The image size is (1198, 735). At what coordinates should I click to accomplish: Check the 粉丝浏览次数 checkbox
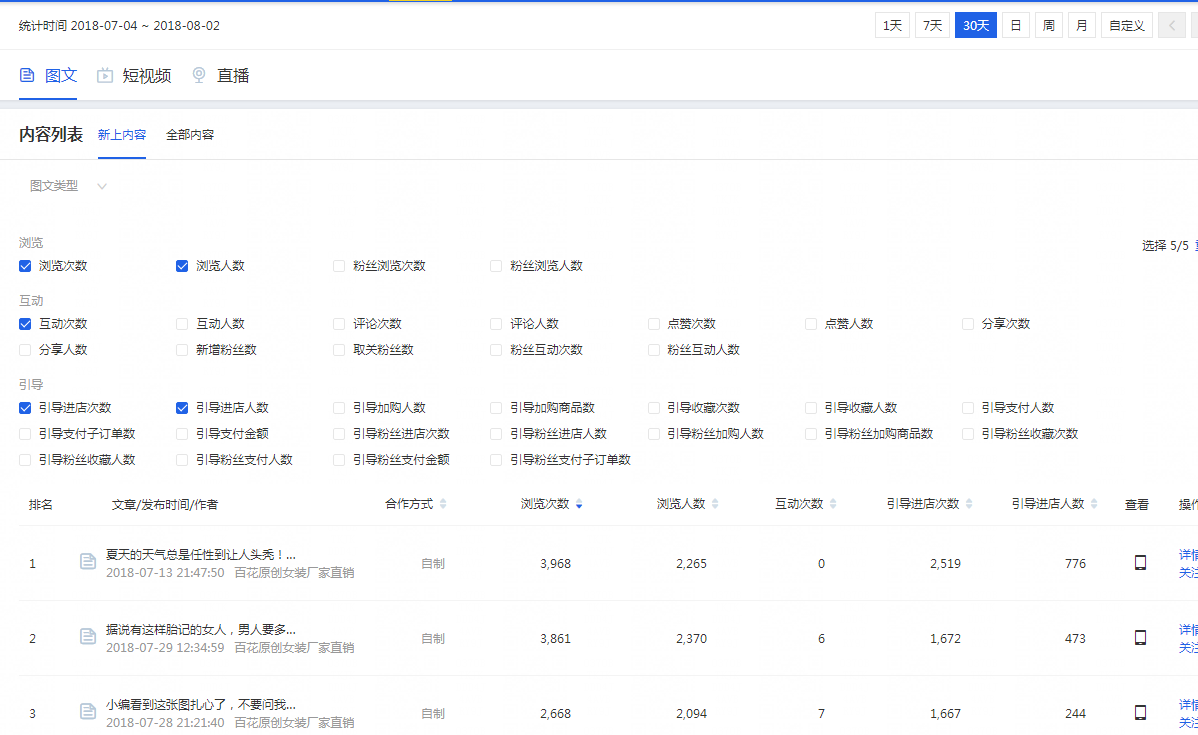click(x=339, y=266)
